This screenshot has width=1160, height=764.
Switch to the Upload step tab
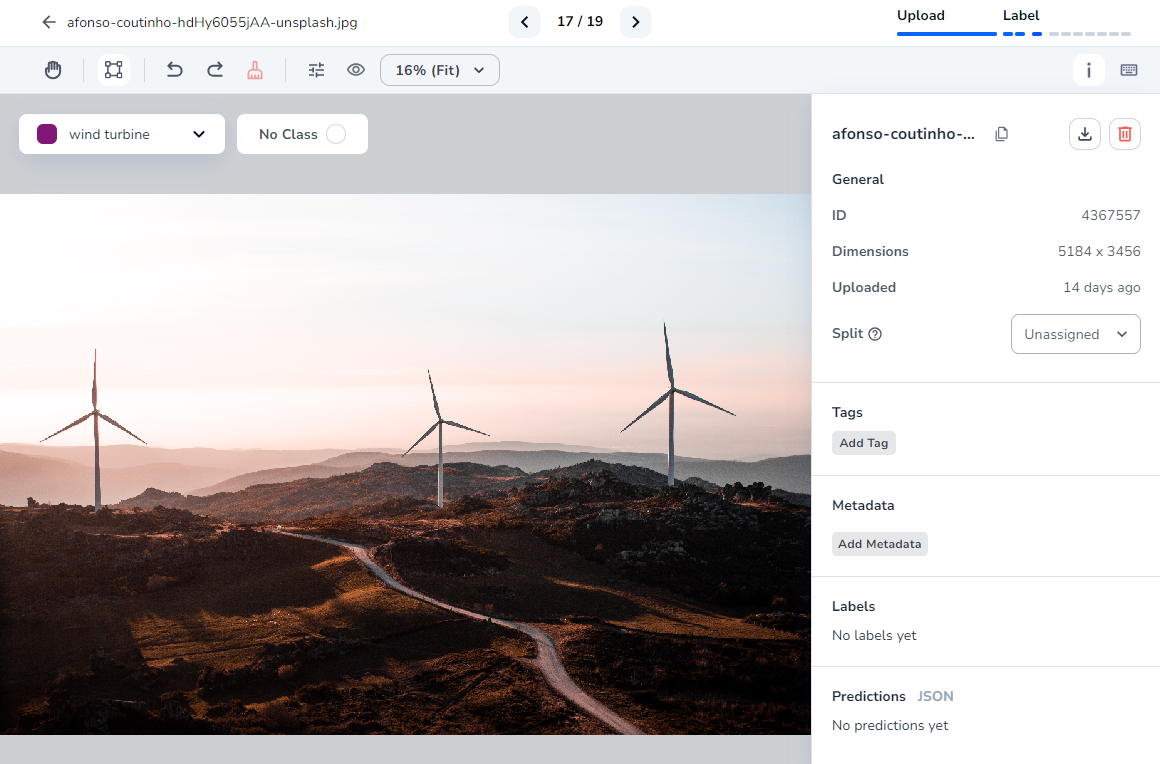(921, 16)
